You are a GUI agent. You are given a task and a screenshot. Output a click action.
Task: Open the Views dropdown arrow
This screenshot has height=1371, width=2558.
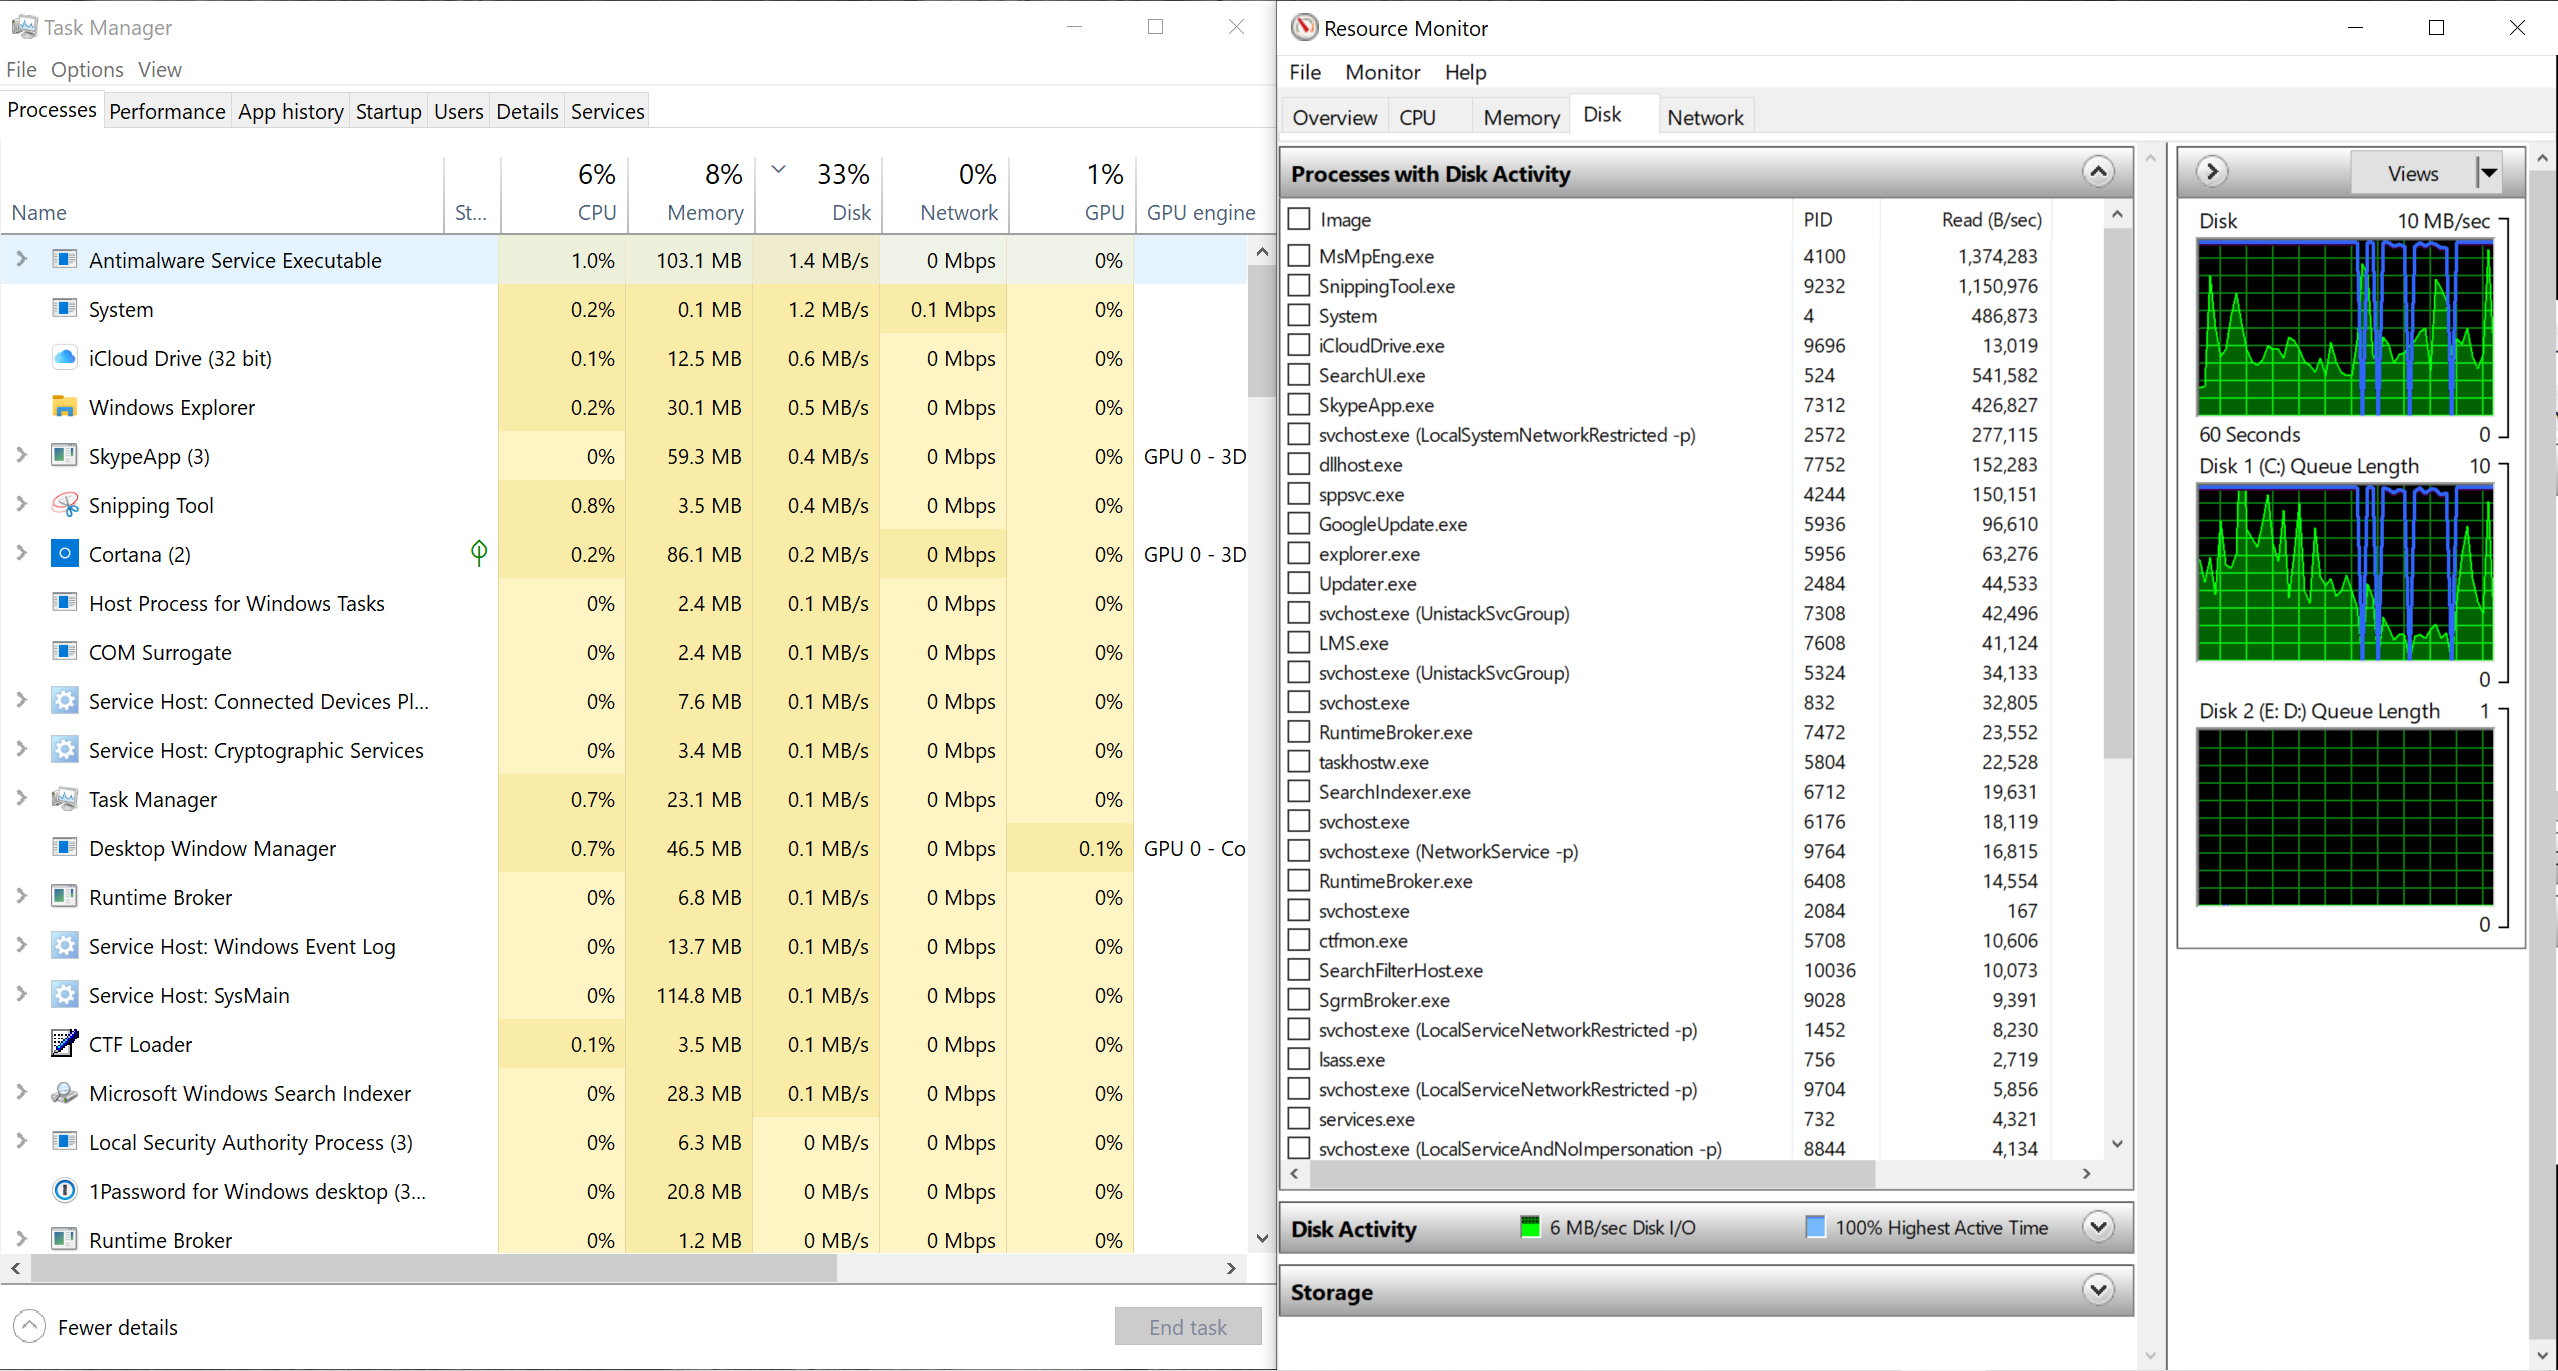click(x=2488, y=173)
